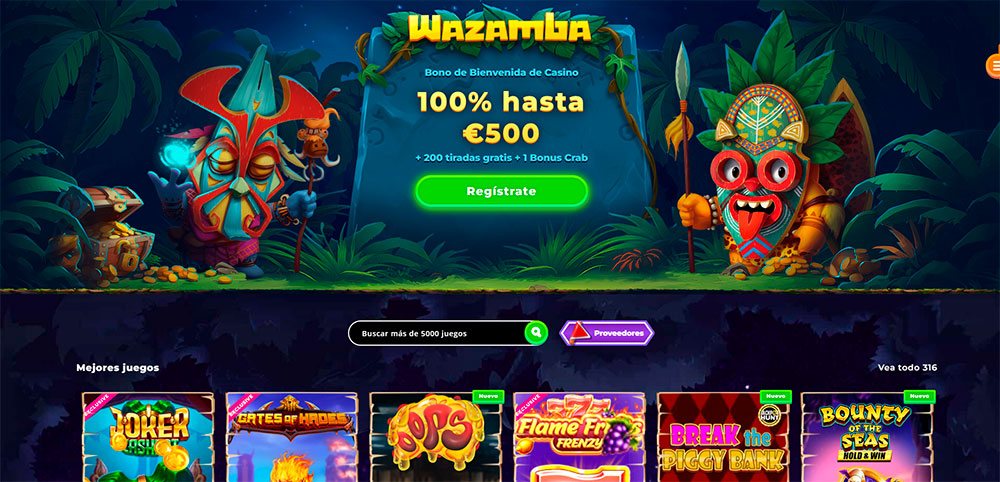Image resolution: width=1000 pixels, height=482 pixels.
Task: Open the Vea todo 316 link
Action: tap(907, 367)
